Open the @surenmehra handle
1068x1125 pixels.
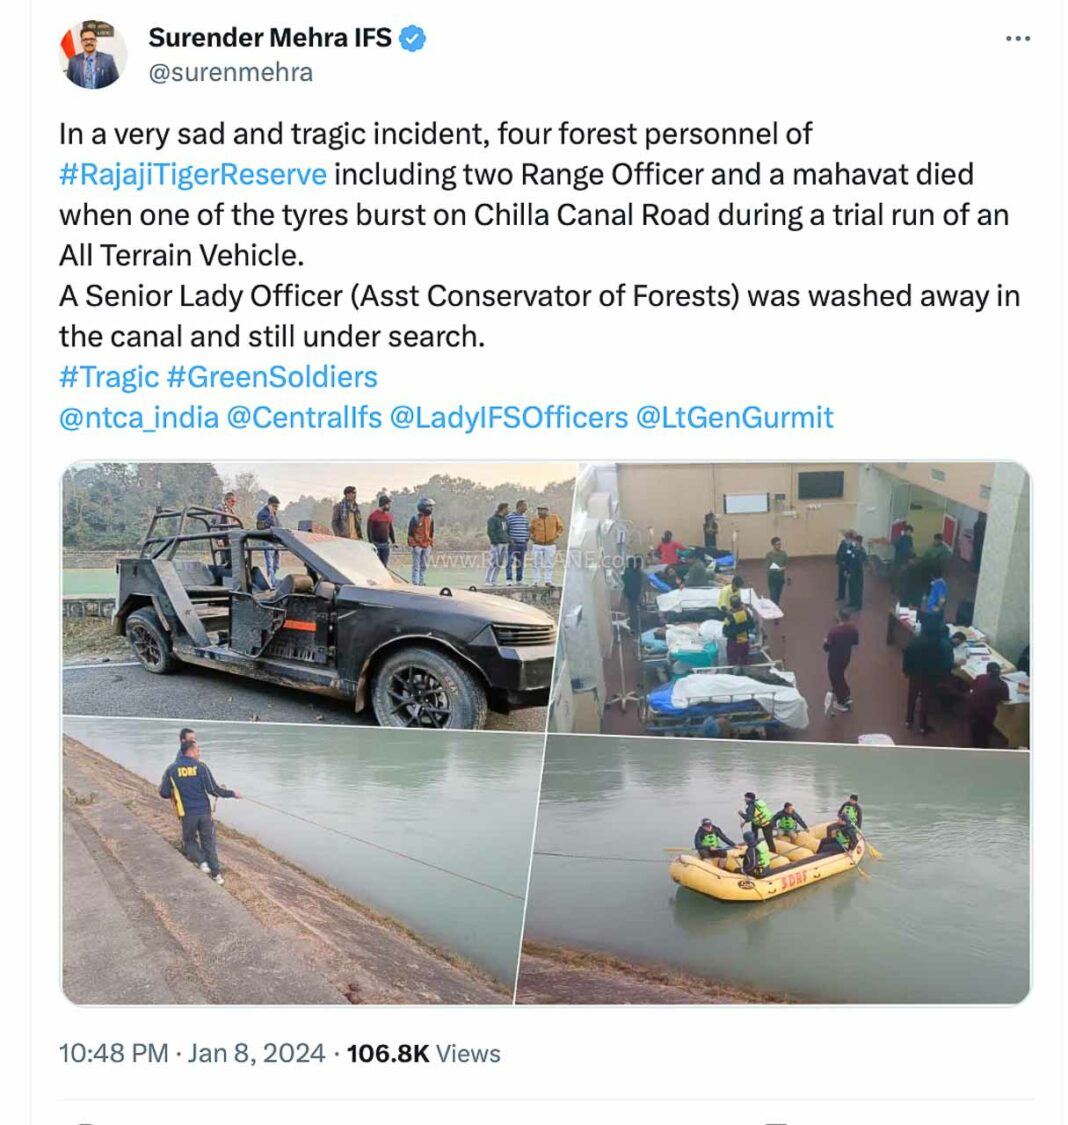click(230, 72)
